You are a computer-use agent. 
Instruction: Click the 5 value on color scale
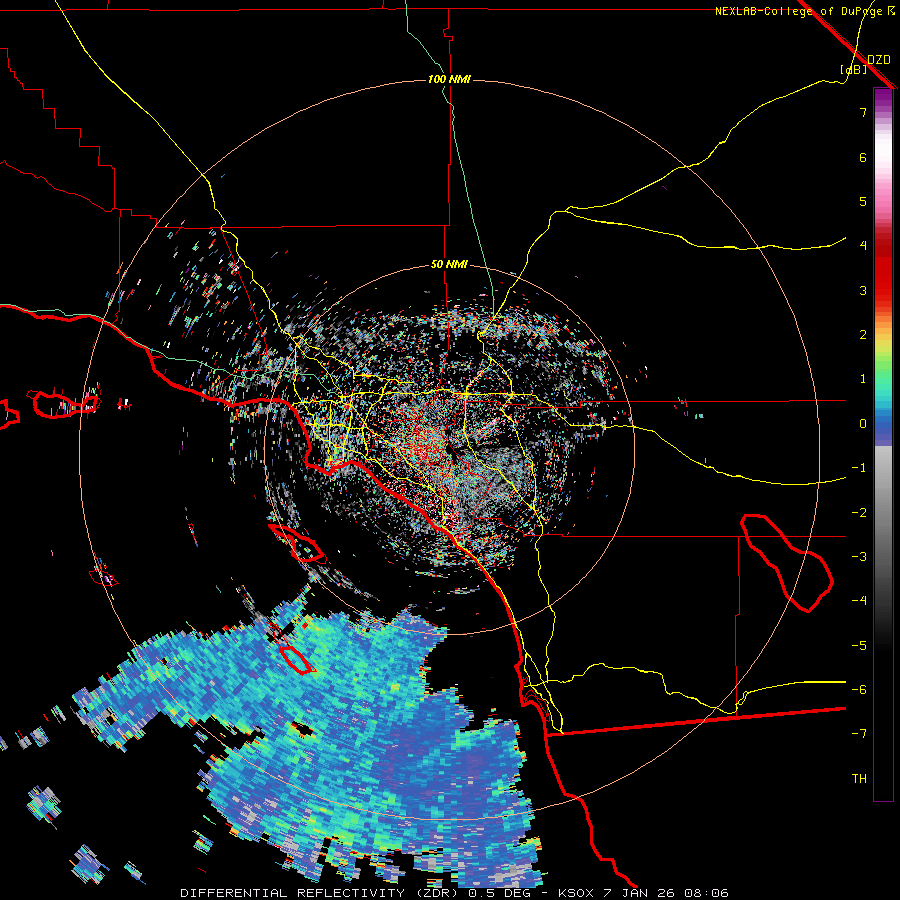tap(863, 201)
